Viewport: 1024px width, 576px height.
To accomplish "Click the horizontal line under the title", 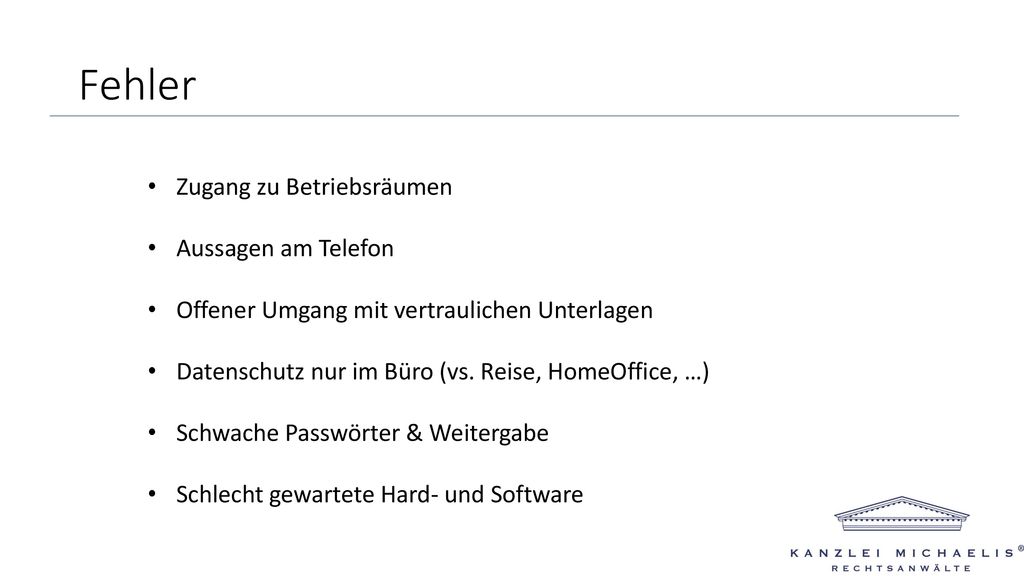I will click(504, 116).
